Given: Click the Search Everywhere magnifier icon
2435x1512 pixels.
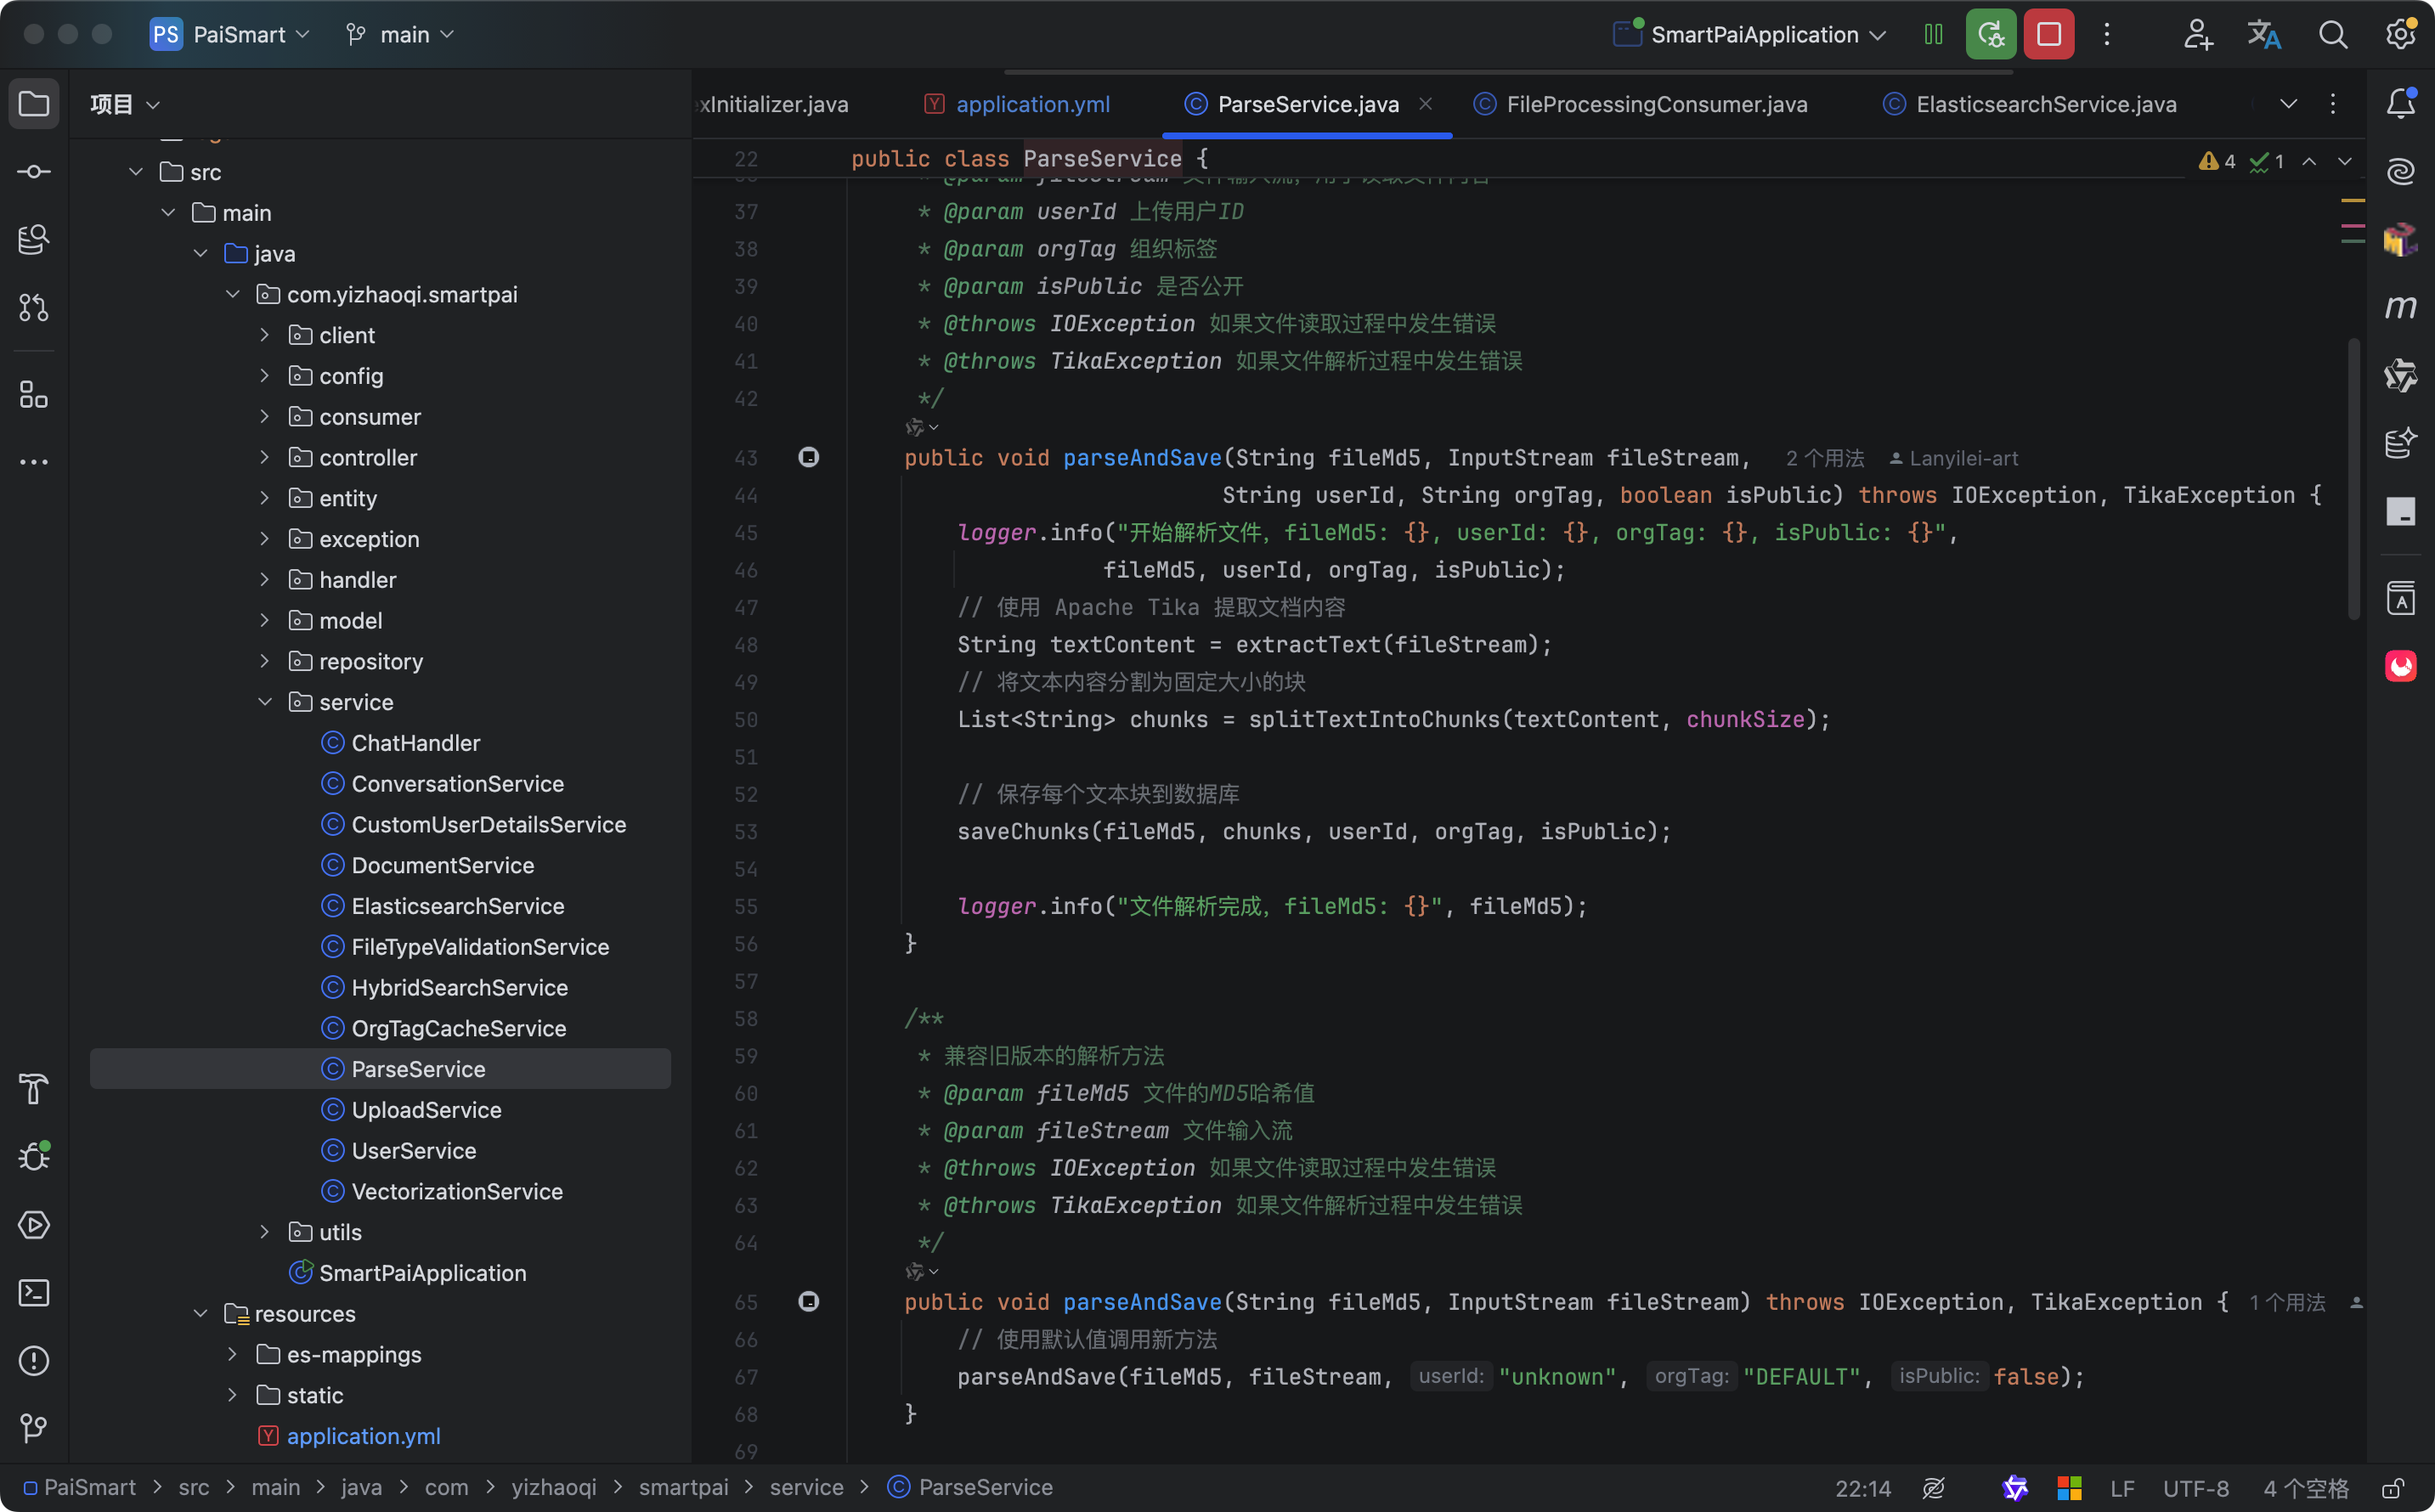Looking at the screenshot, I should 2332,35.
